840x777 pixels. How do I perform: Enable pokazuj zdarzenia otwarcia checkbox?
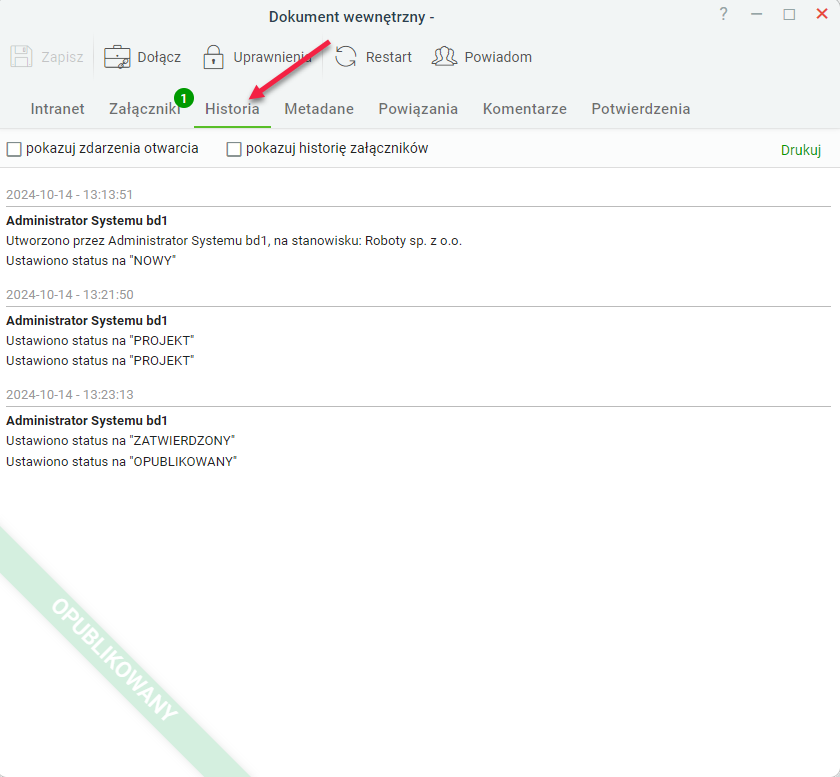(x=14, y=149)
